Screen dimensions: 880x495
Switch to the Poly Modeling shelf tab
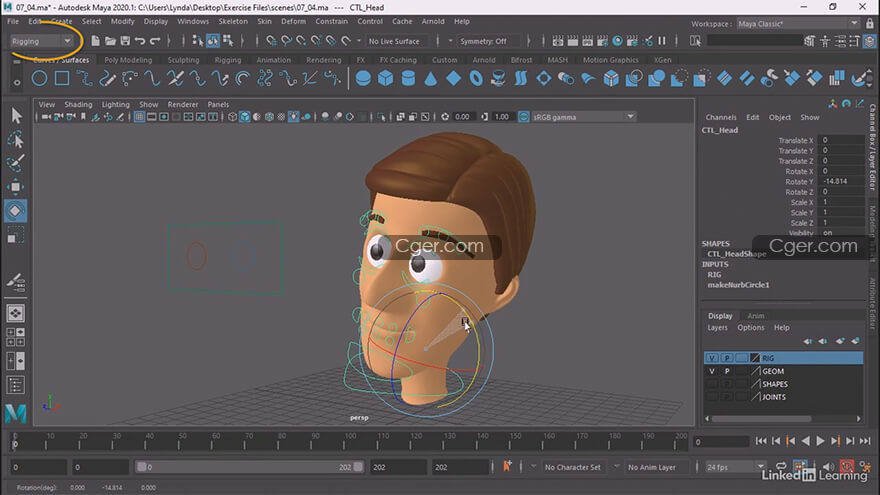pos(127,60)
